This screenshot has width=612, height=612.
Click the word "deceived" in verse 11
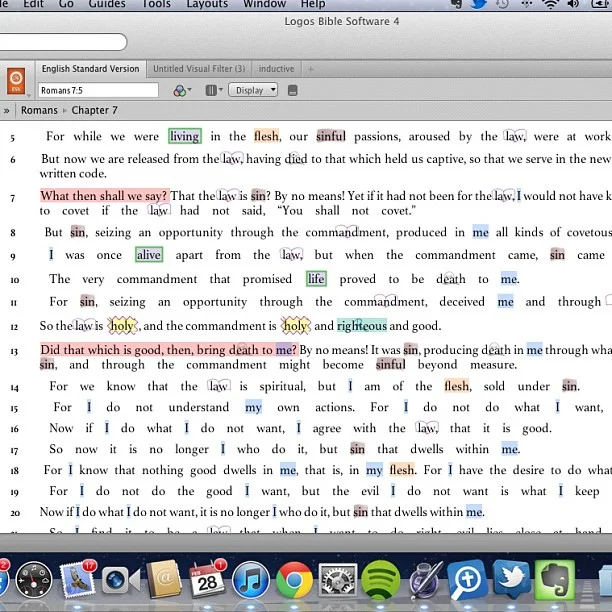(x=462, y=302)
